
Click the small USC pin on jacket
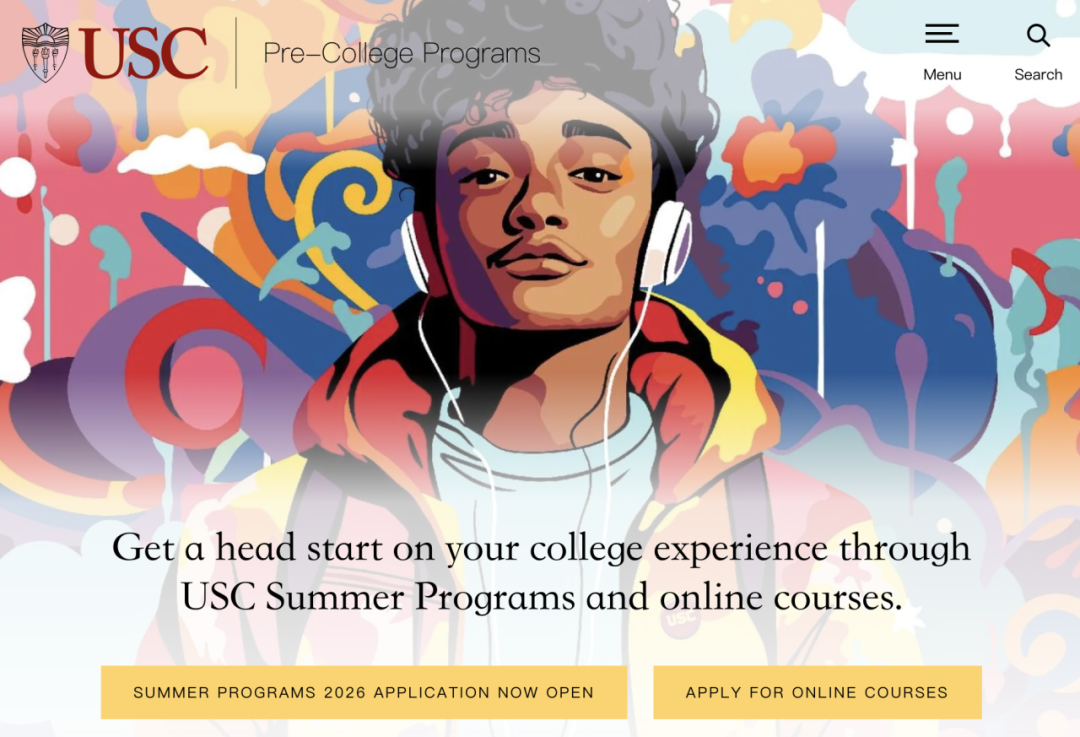pos(680,619)
